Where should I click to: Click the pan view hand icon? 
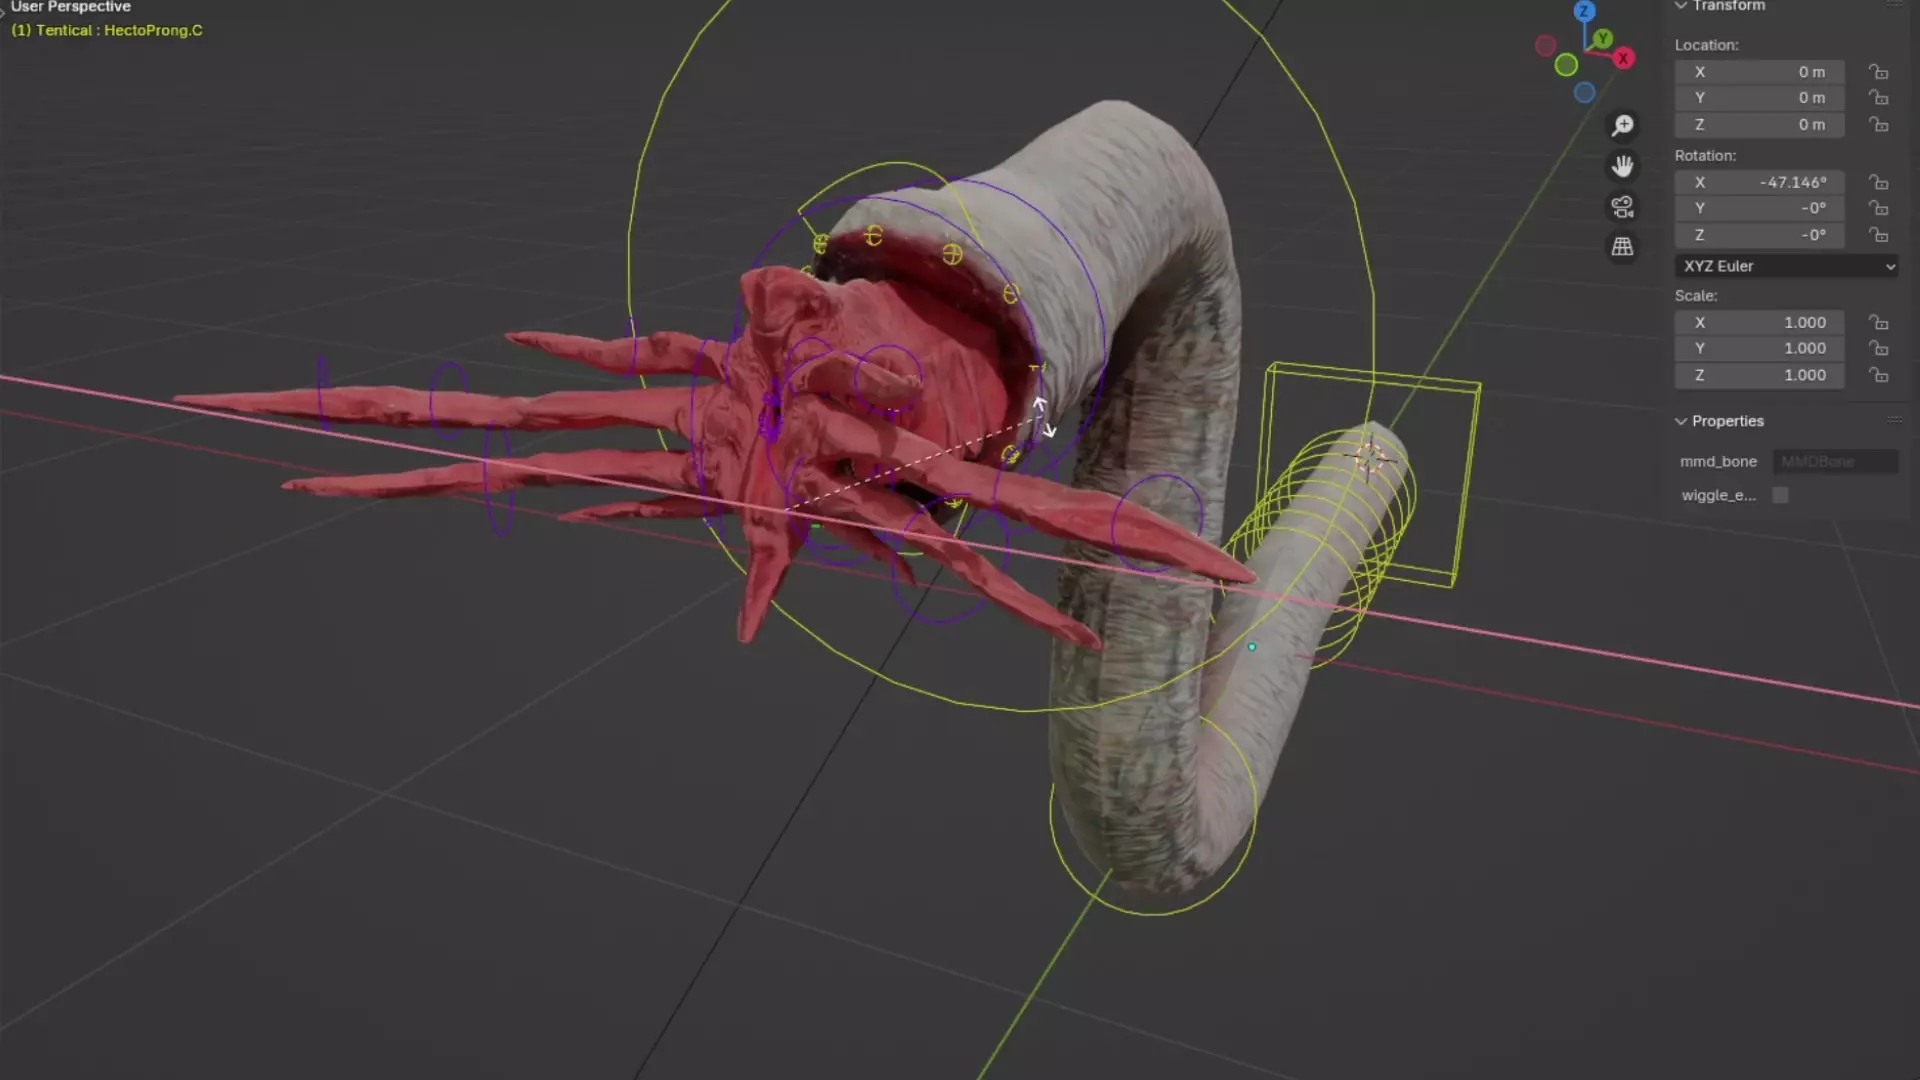(x=1622, y=166)
